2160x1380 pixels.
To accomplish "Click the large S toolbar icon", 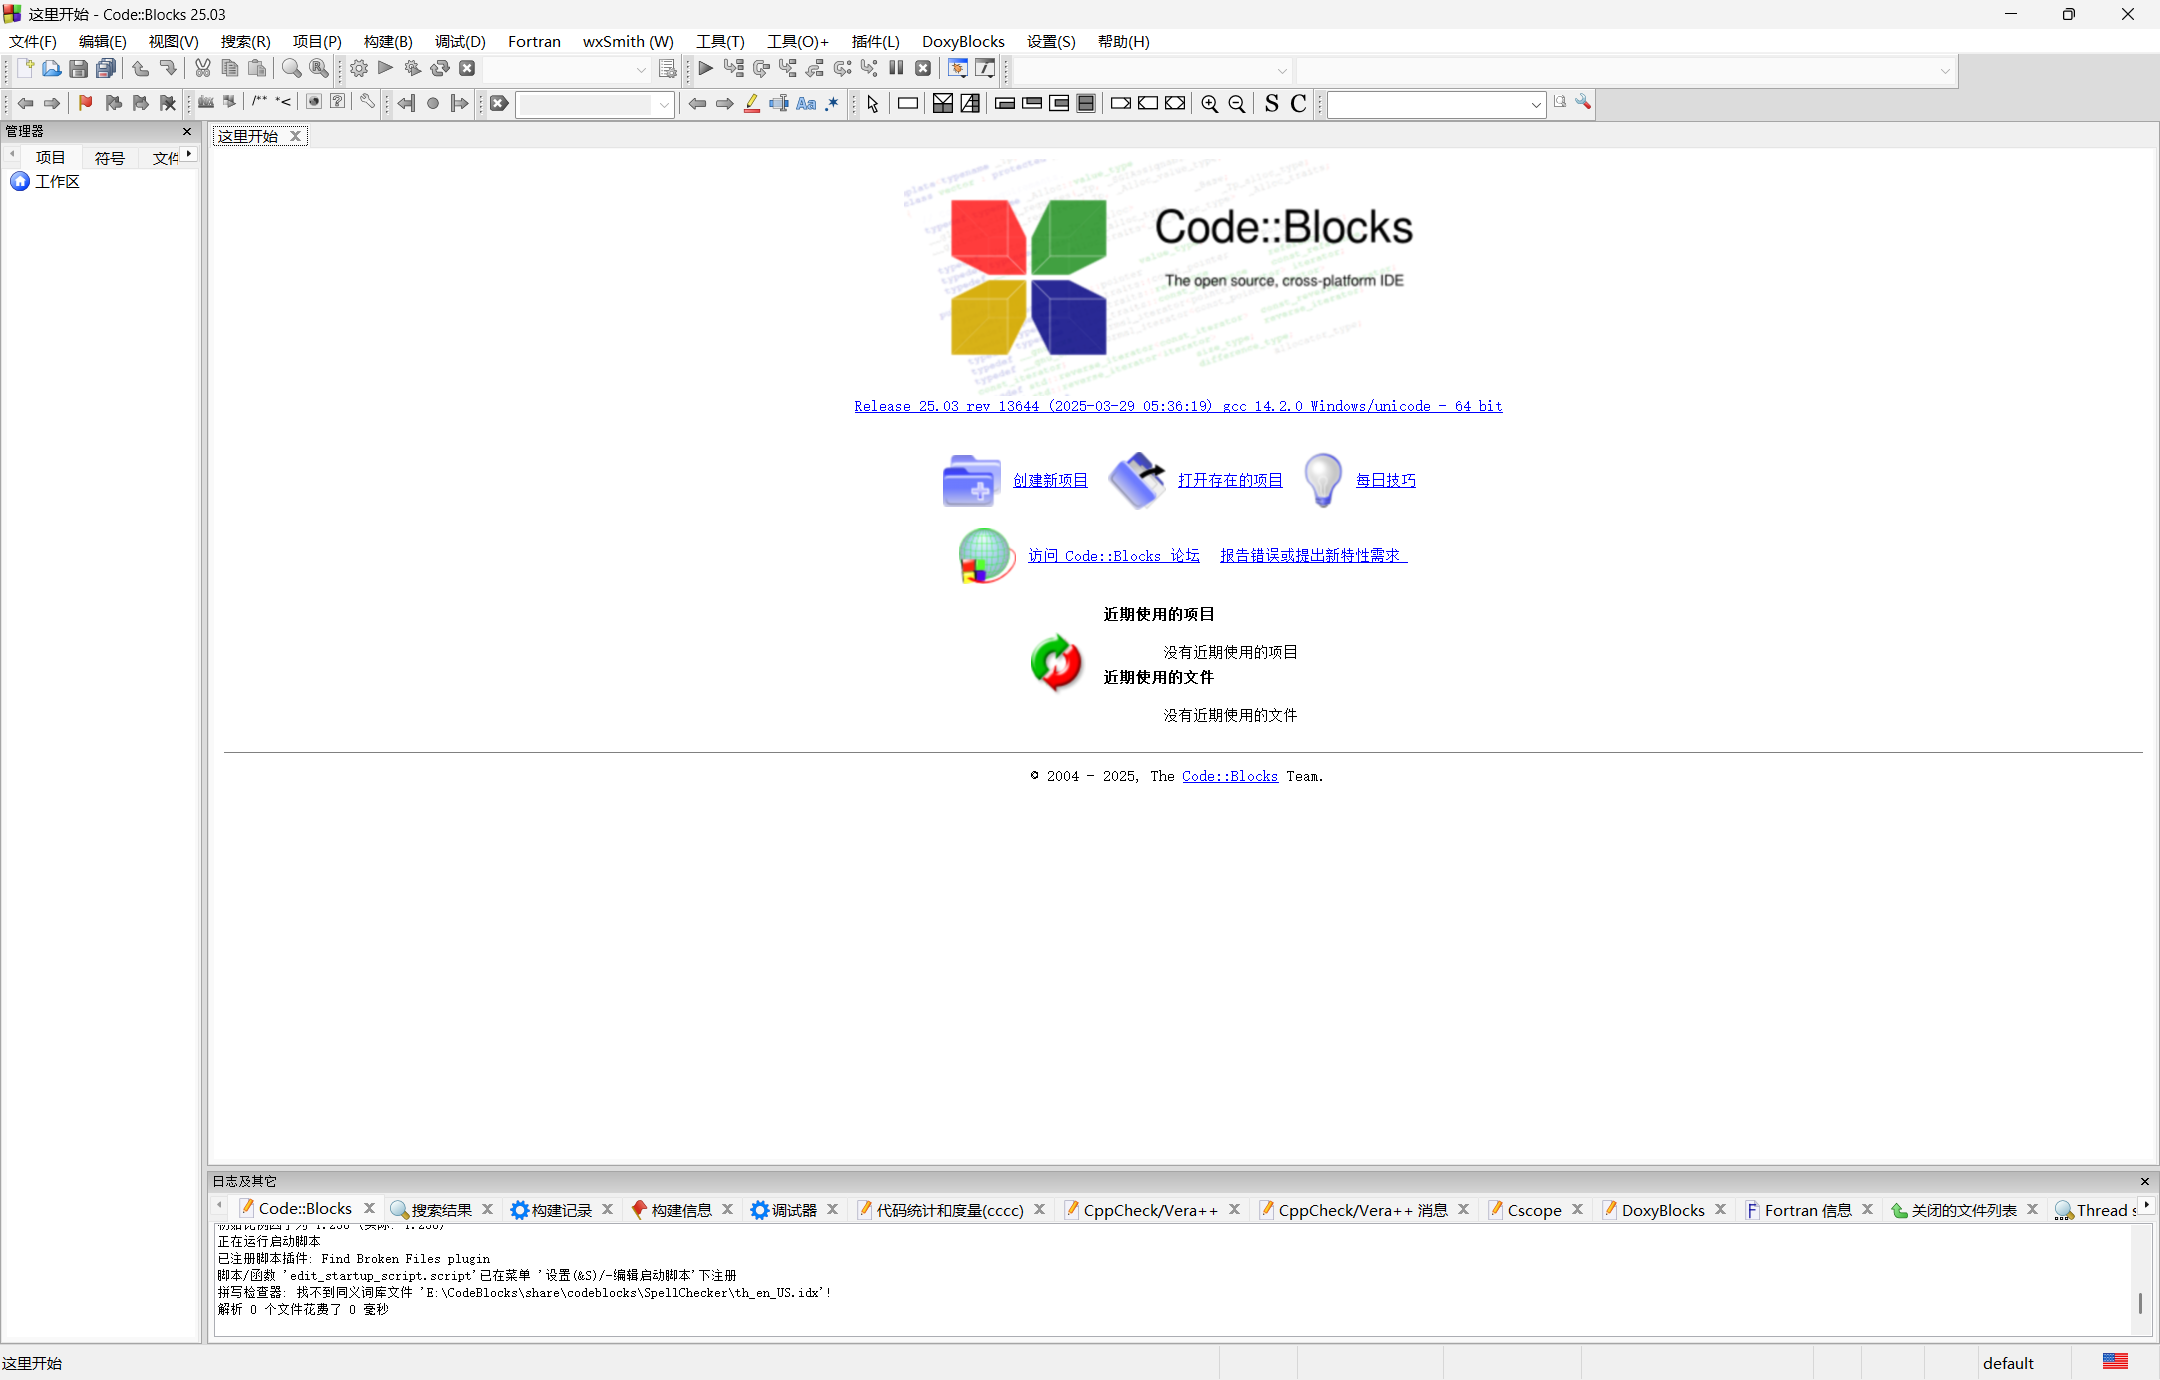I will pyautogui.click(x=1272, y=104).
